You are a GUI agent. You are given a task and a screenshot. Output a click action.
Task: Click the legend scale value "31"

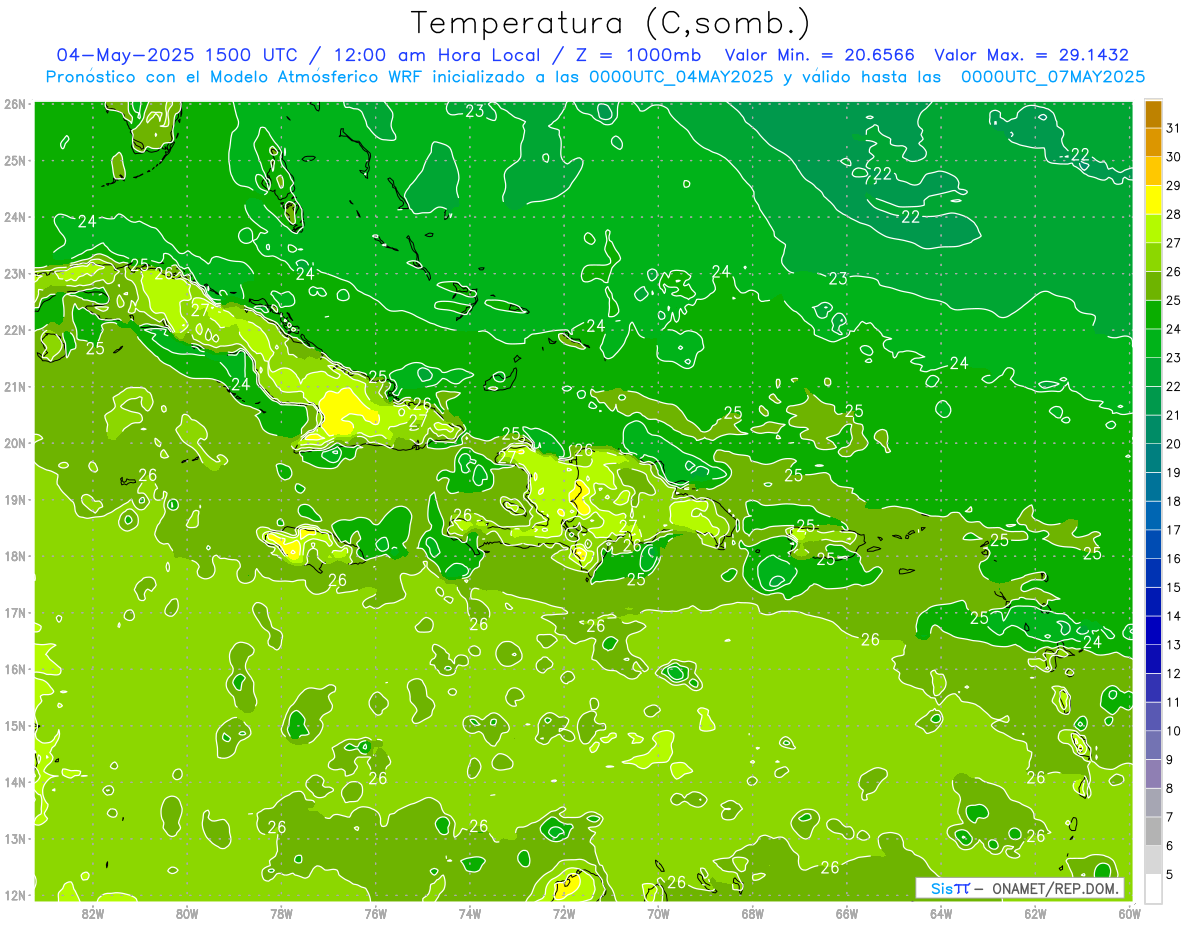tap(1173, 128)
